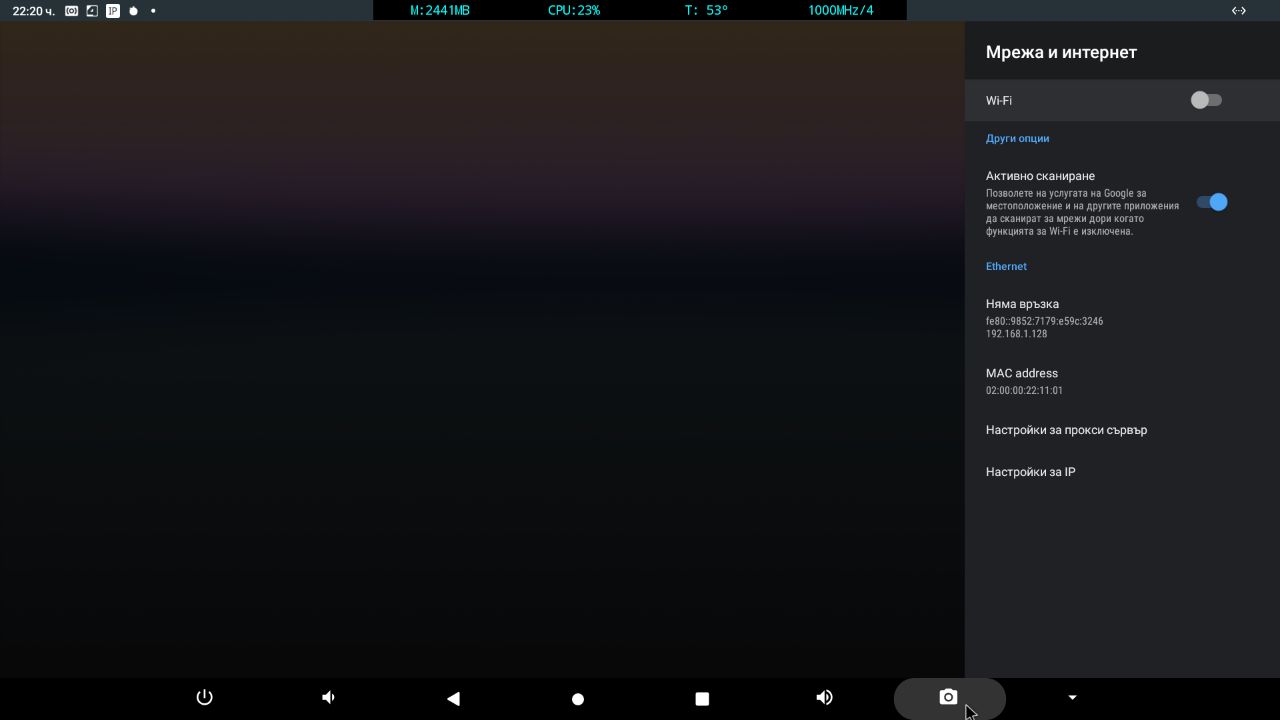Click the notification overflow dot in the status bar
This screenshot has height=720, width=1280.
tap(153, 11)
